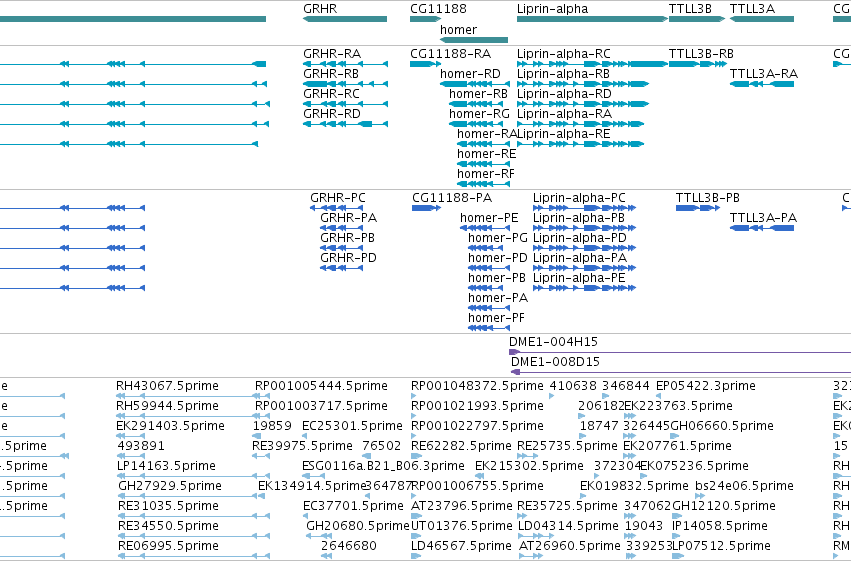851x561 pixels.
Task: Select the Liprin-alpha-PB protein
Action: (585, 228)
